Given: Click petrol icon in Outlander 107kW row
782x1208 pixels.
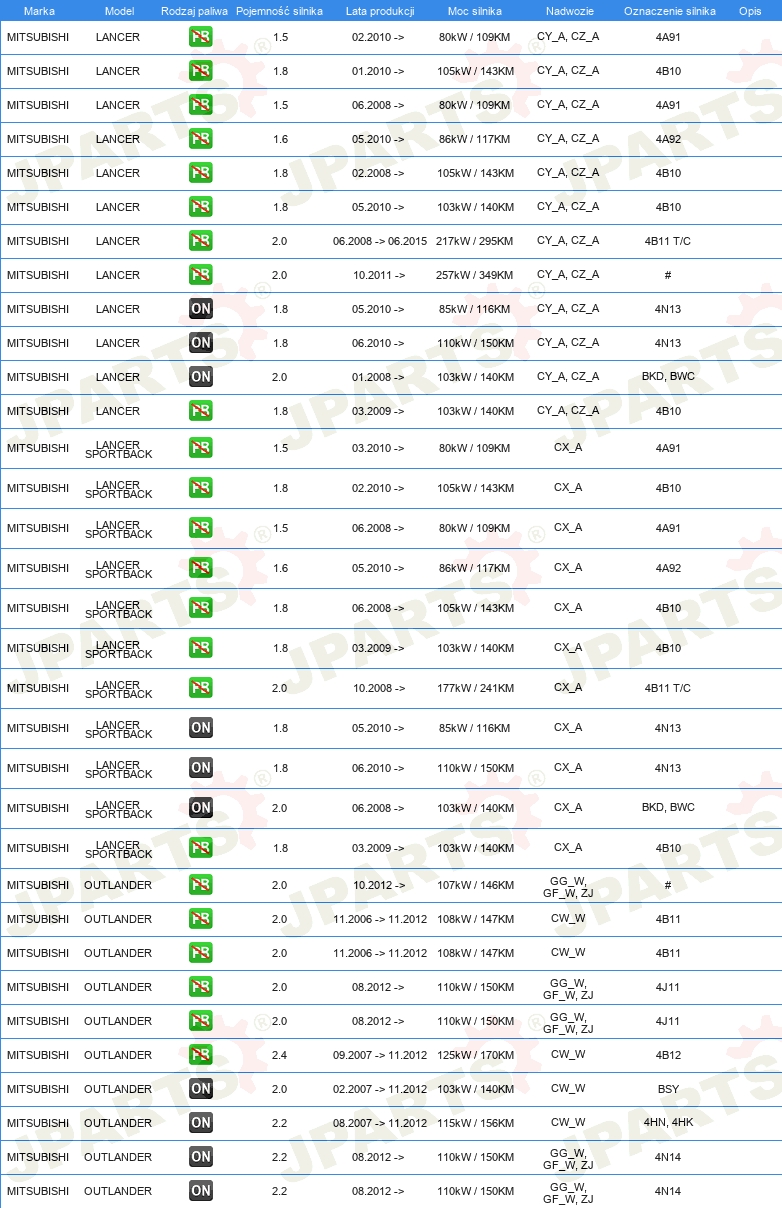Looking at the screenshot, I should pos(200,885).
